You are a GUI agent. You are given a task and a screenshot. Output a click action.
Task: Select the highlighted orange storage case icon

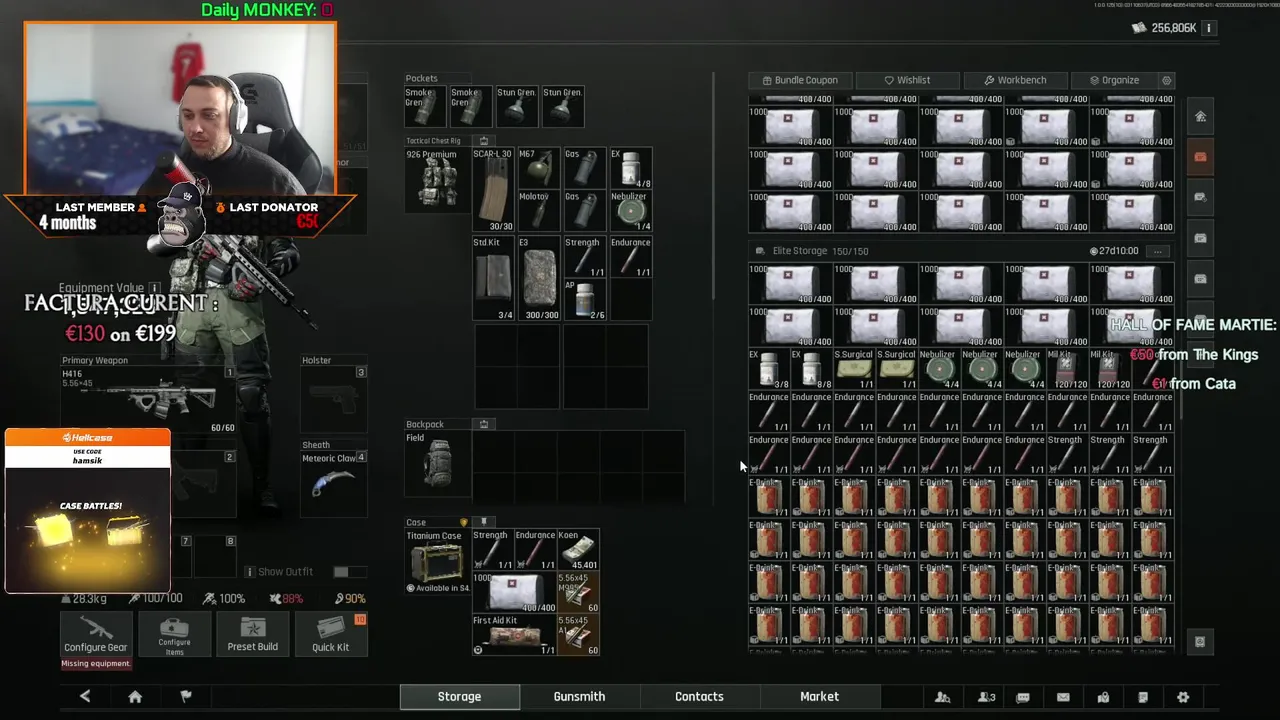[x=1200, y=157]
